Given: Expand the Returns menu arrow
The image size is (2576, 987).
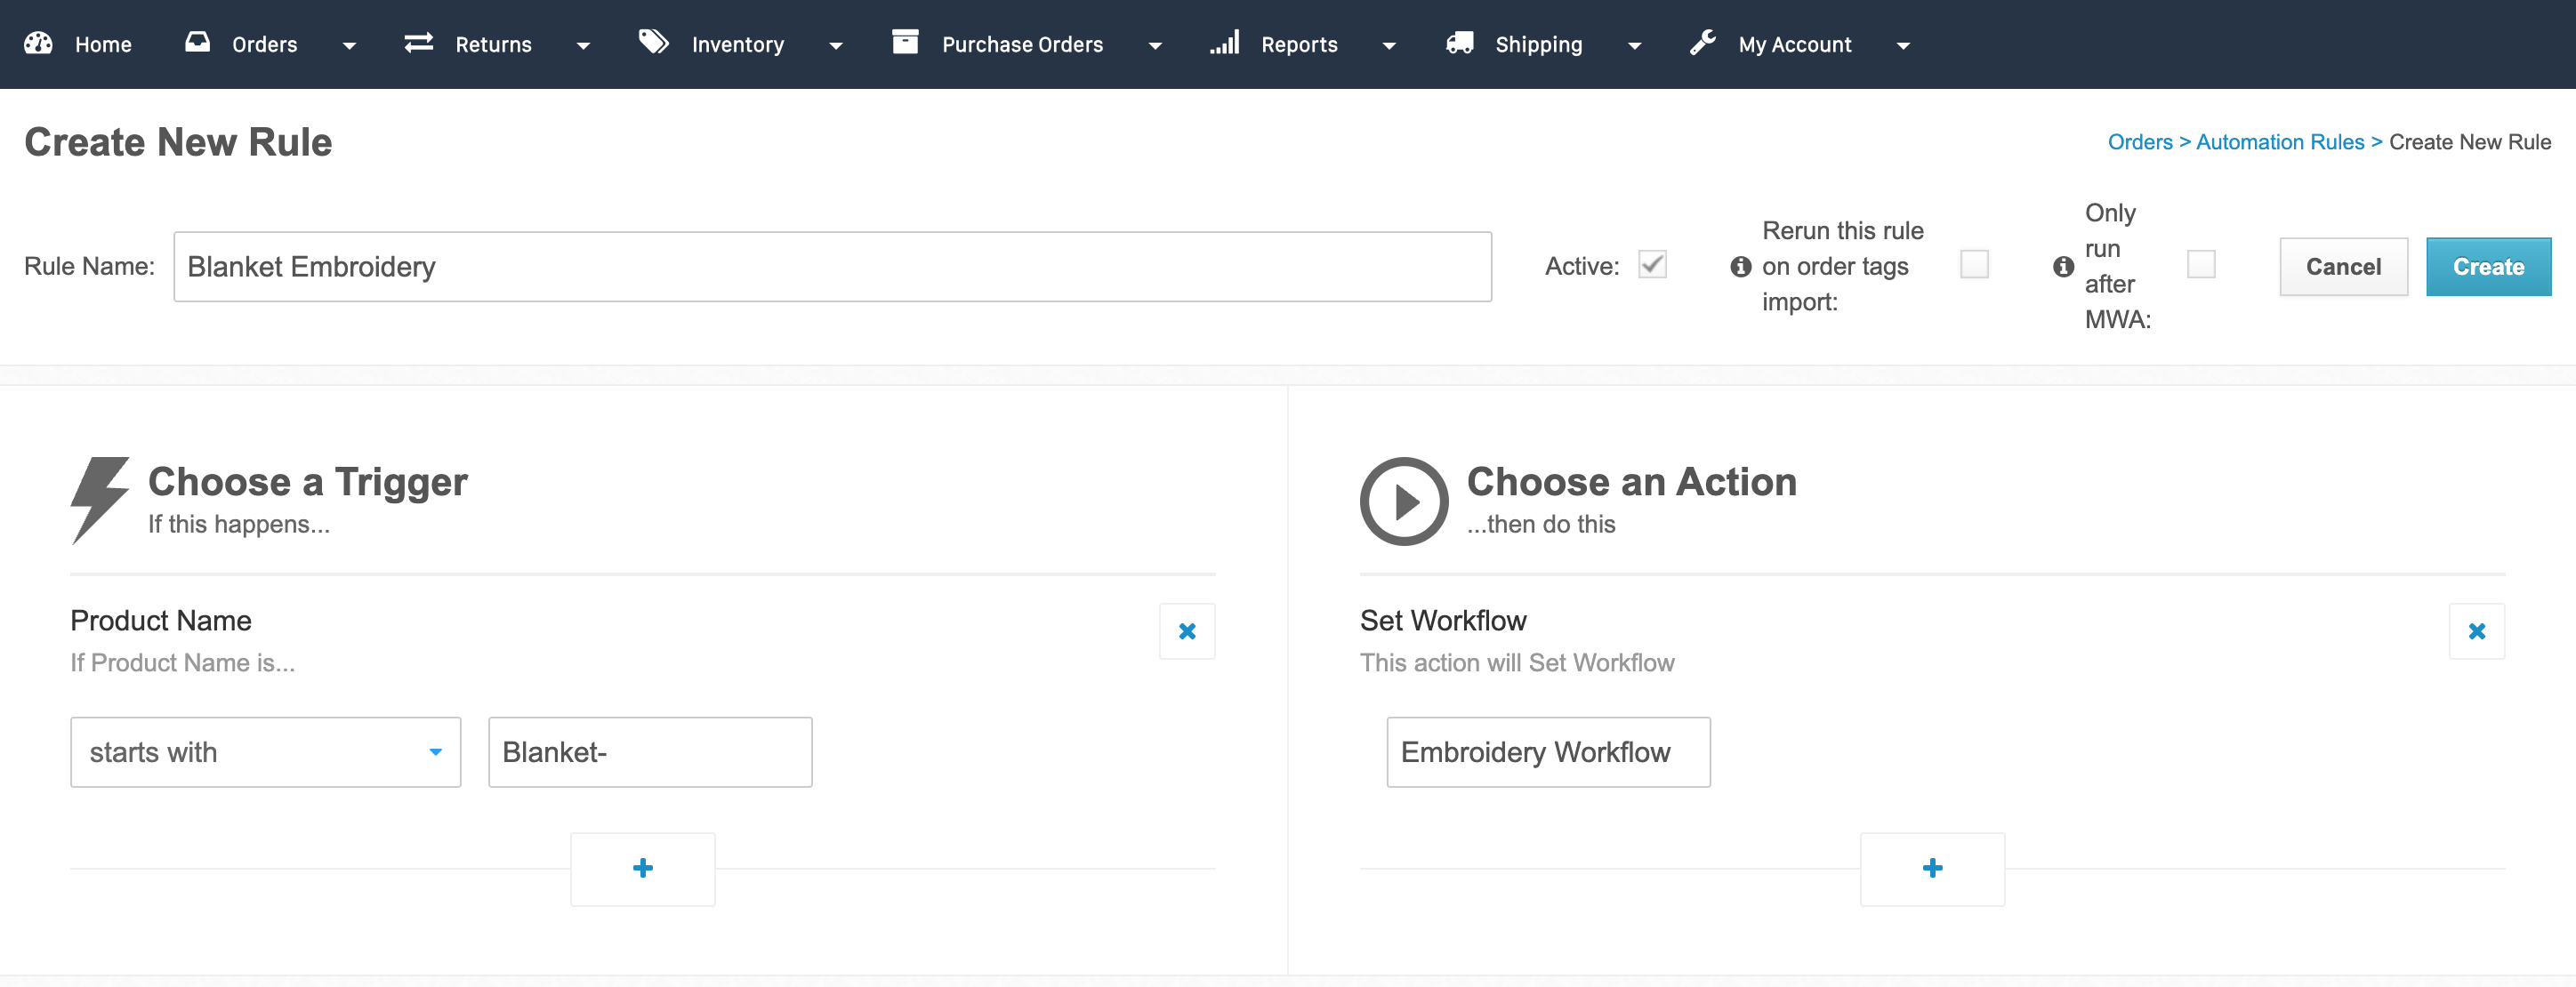Looking at the screenshot, I should 584,46.
